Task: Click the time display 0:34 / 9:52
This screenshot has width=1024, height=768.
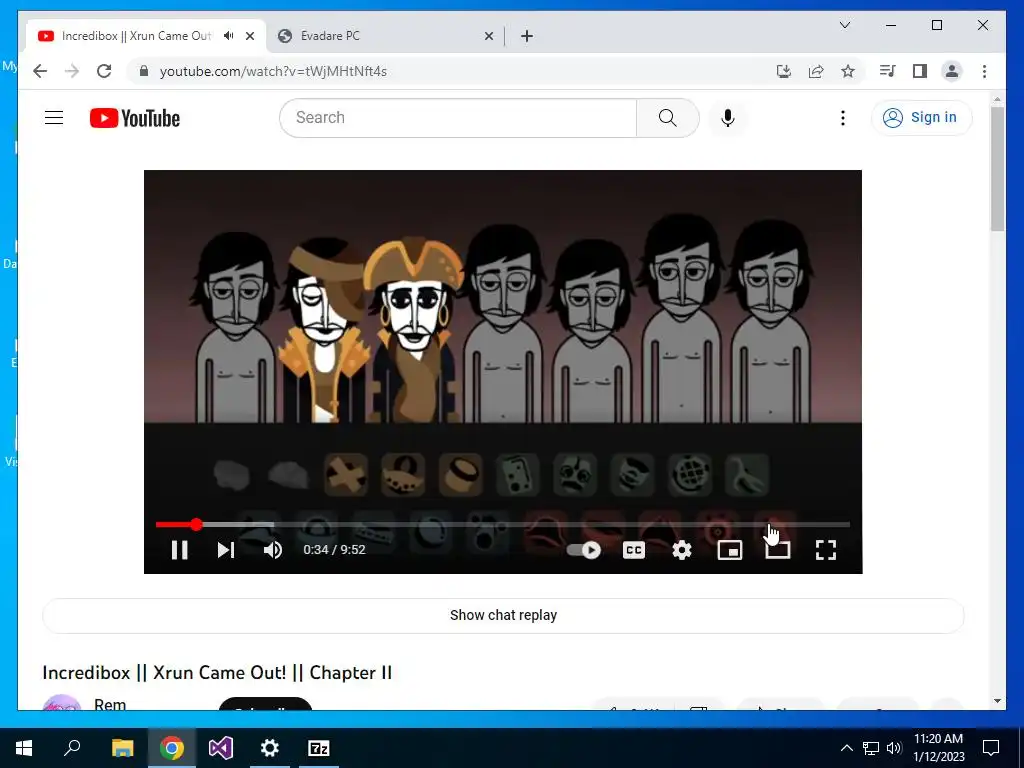Action: coord(334,550)
